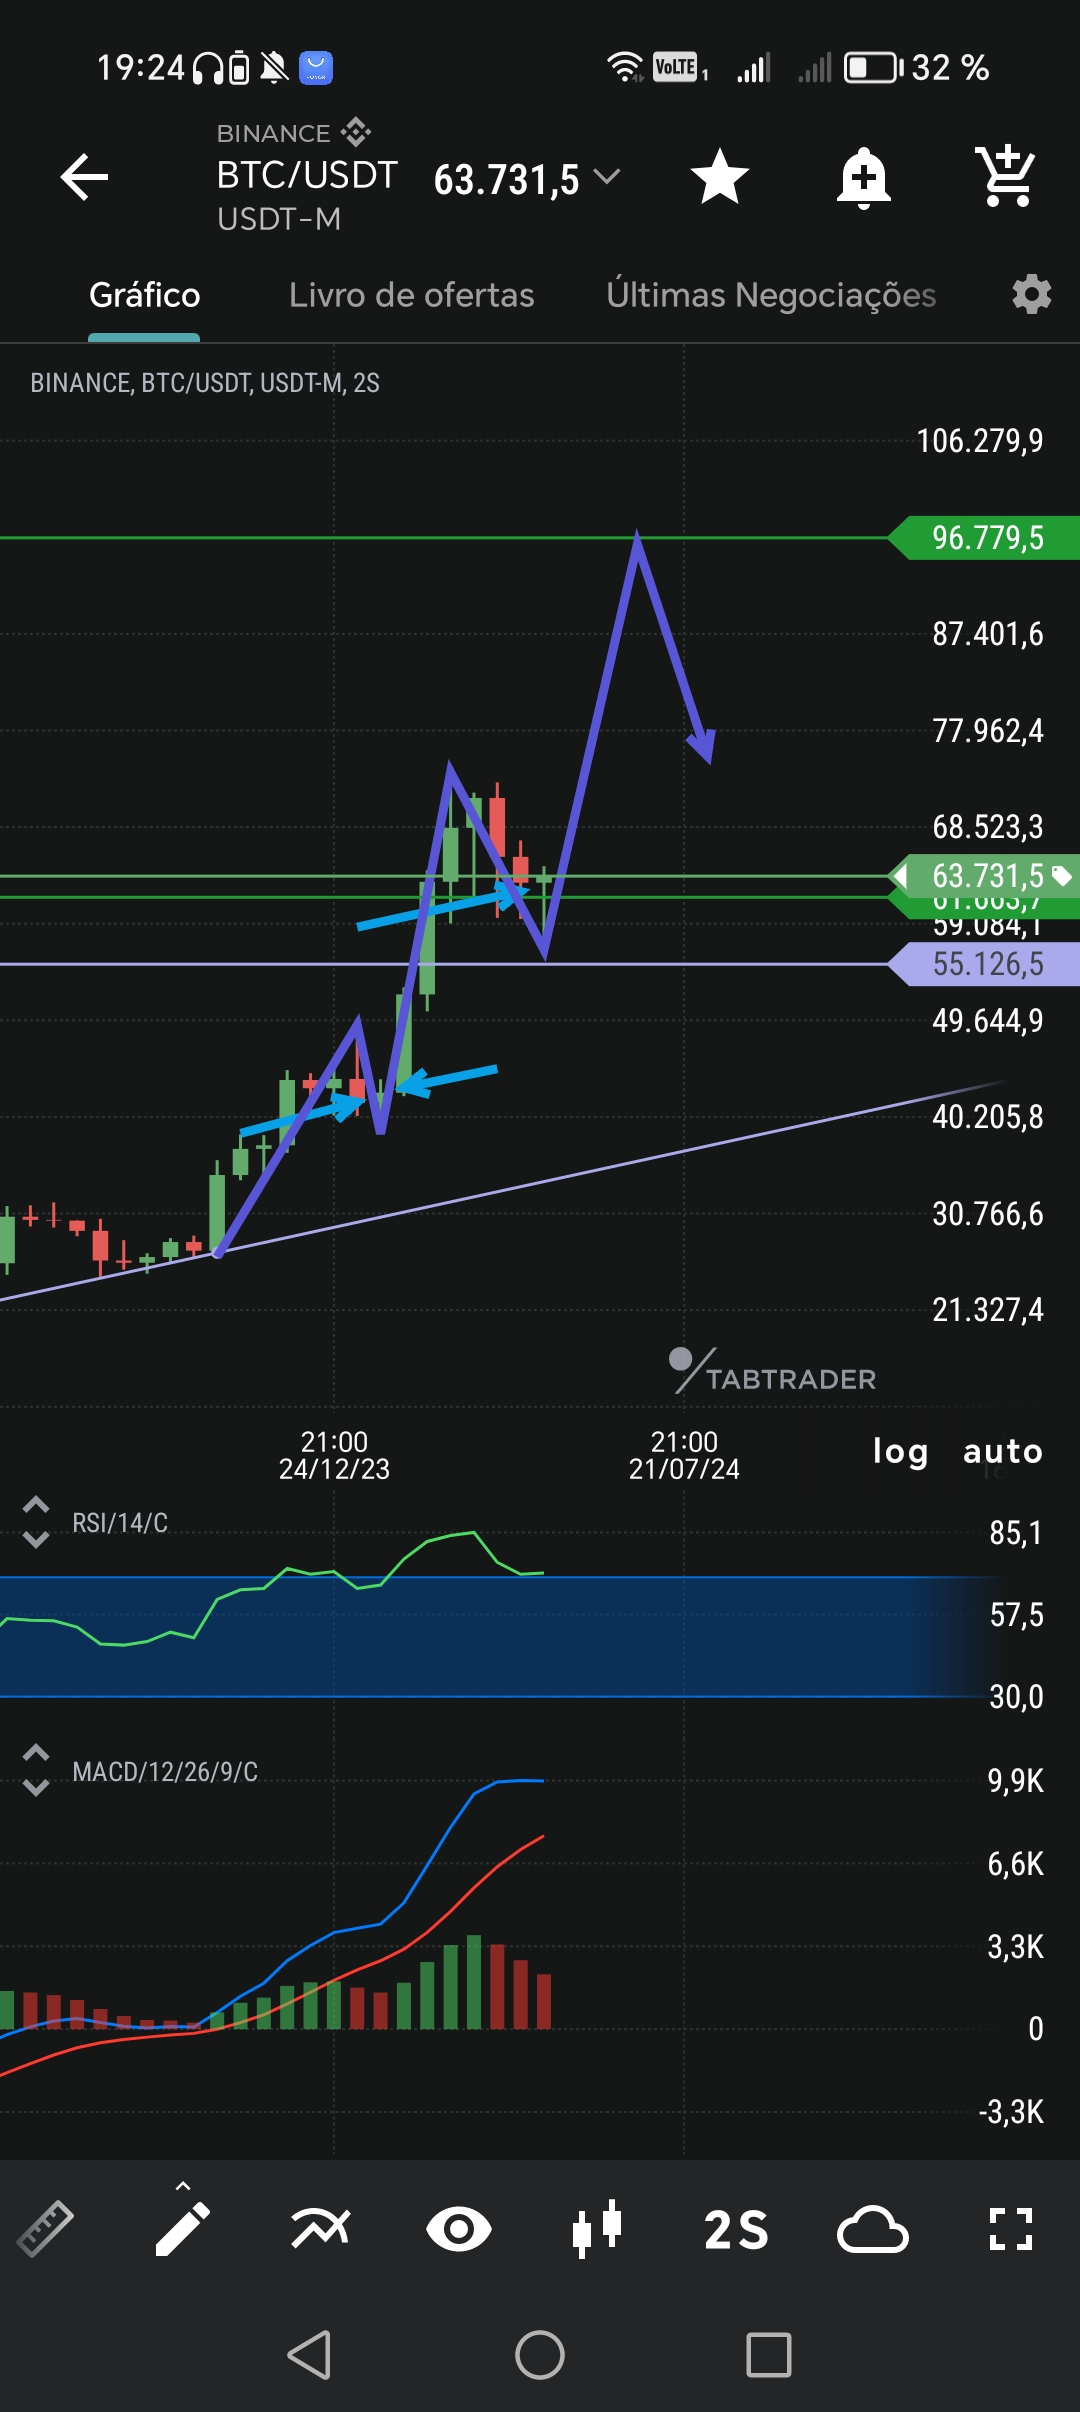Tap the BTC/USDT symbol title

pyautogui.click(x=307, y=175)
